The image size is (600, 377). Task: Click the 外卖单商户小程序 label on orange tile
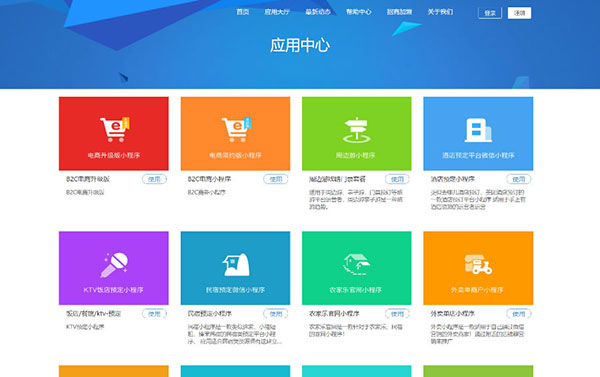pos(477,290)
